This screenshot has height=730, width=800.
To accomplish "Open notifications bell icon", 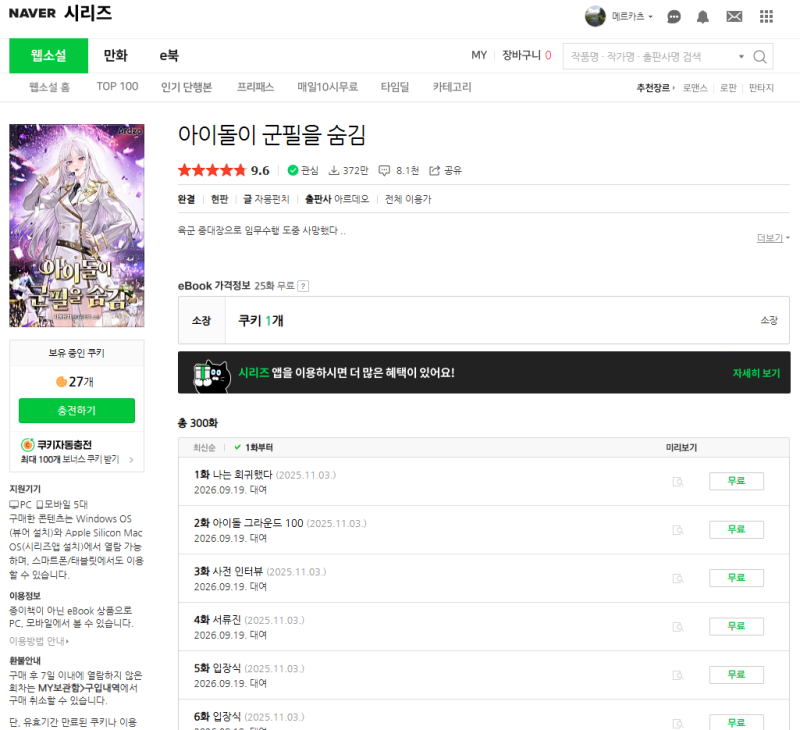I will point(703,17).
